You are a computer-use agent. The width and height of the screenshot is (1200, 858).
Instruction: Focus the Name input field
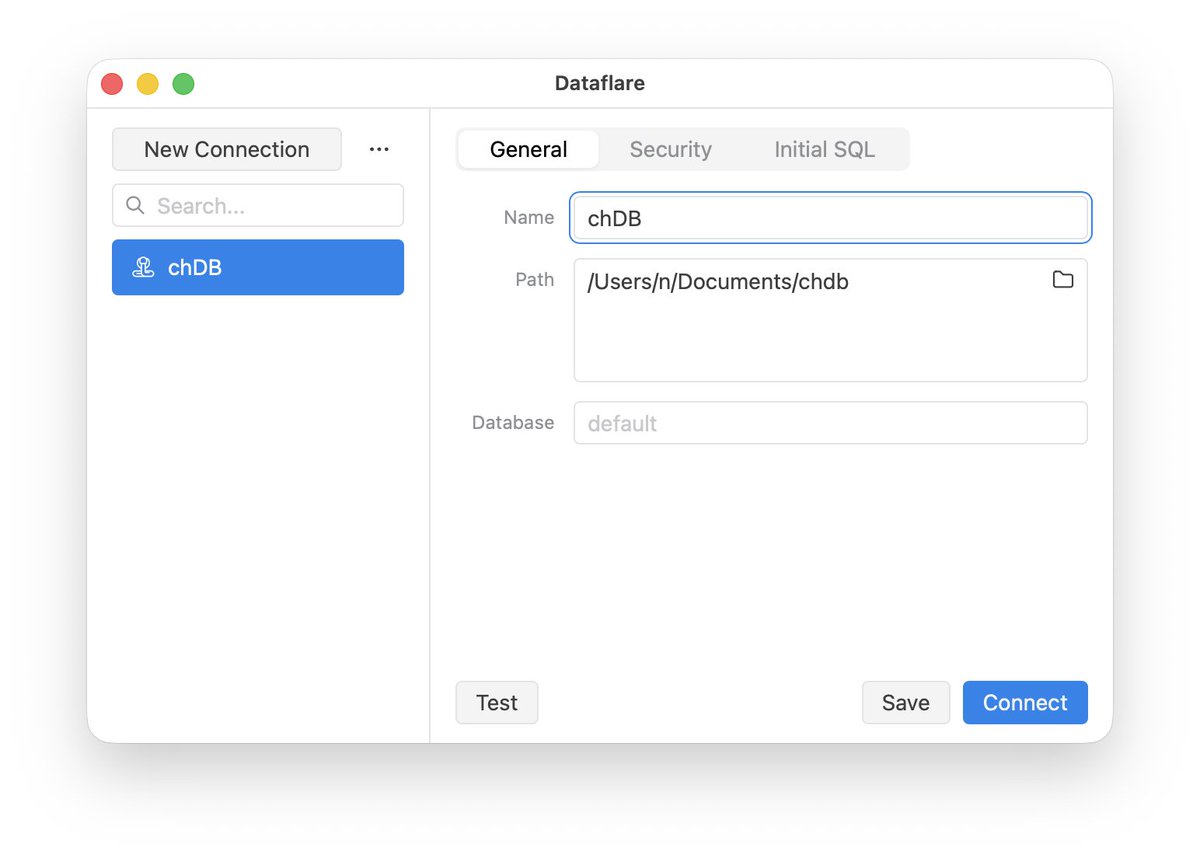(831, 218)
